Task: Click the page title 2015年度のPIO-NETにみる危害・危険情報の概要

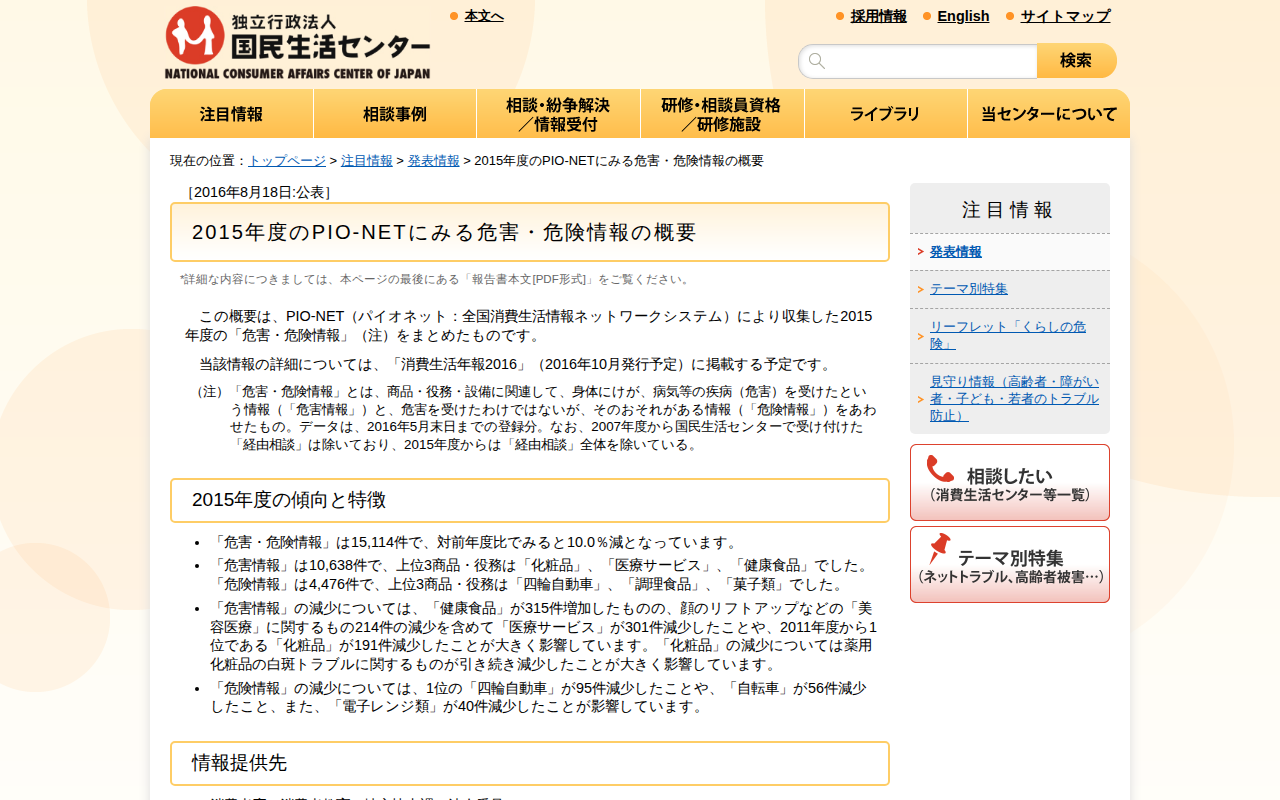Action: 444,232
